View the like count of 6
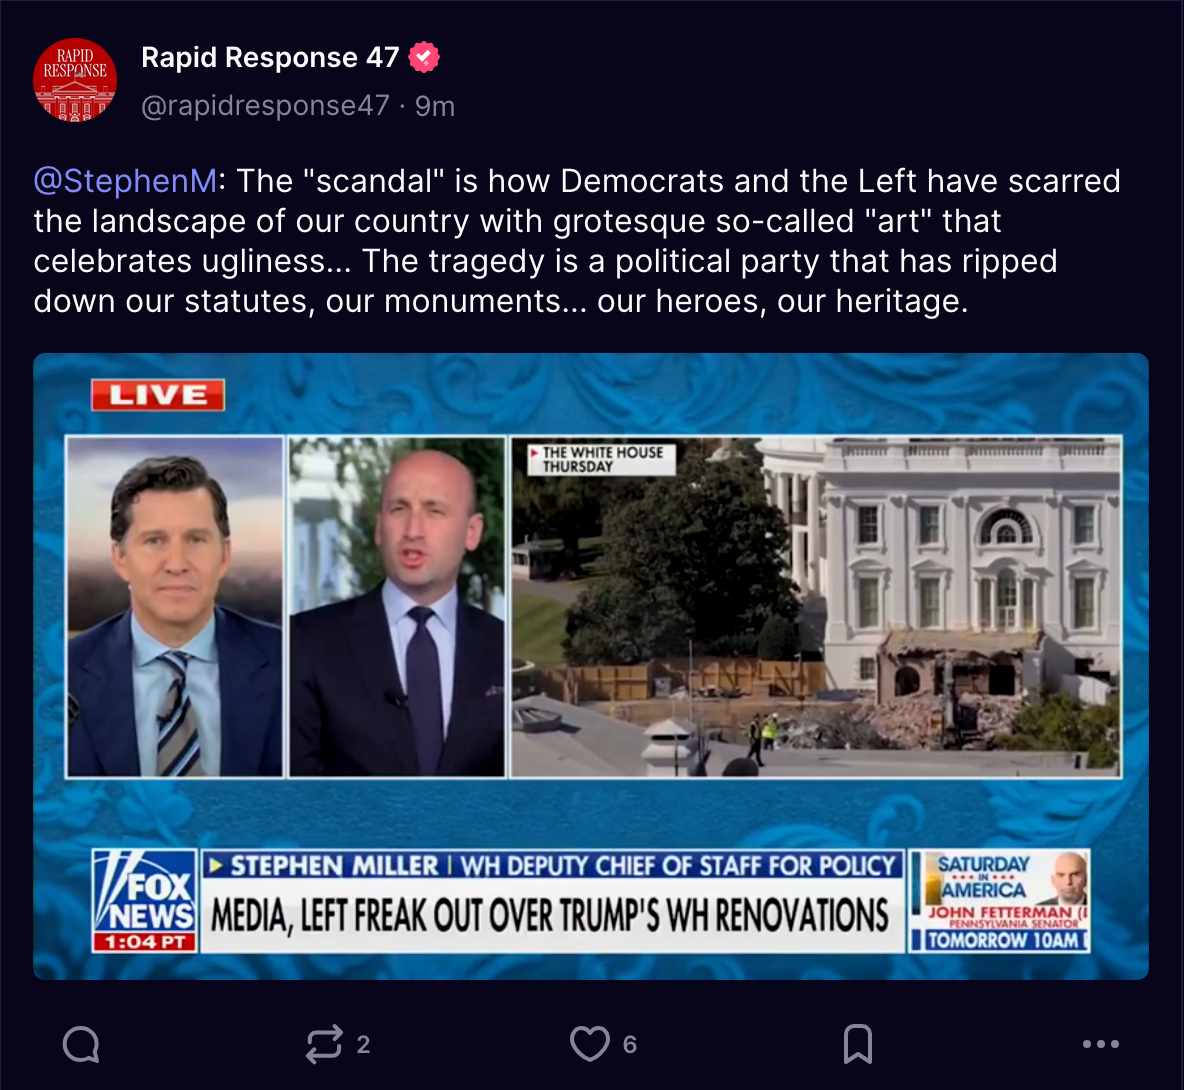 click(x=630, y=1045)
